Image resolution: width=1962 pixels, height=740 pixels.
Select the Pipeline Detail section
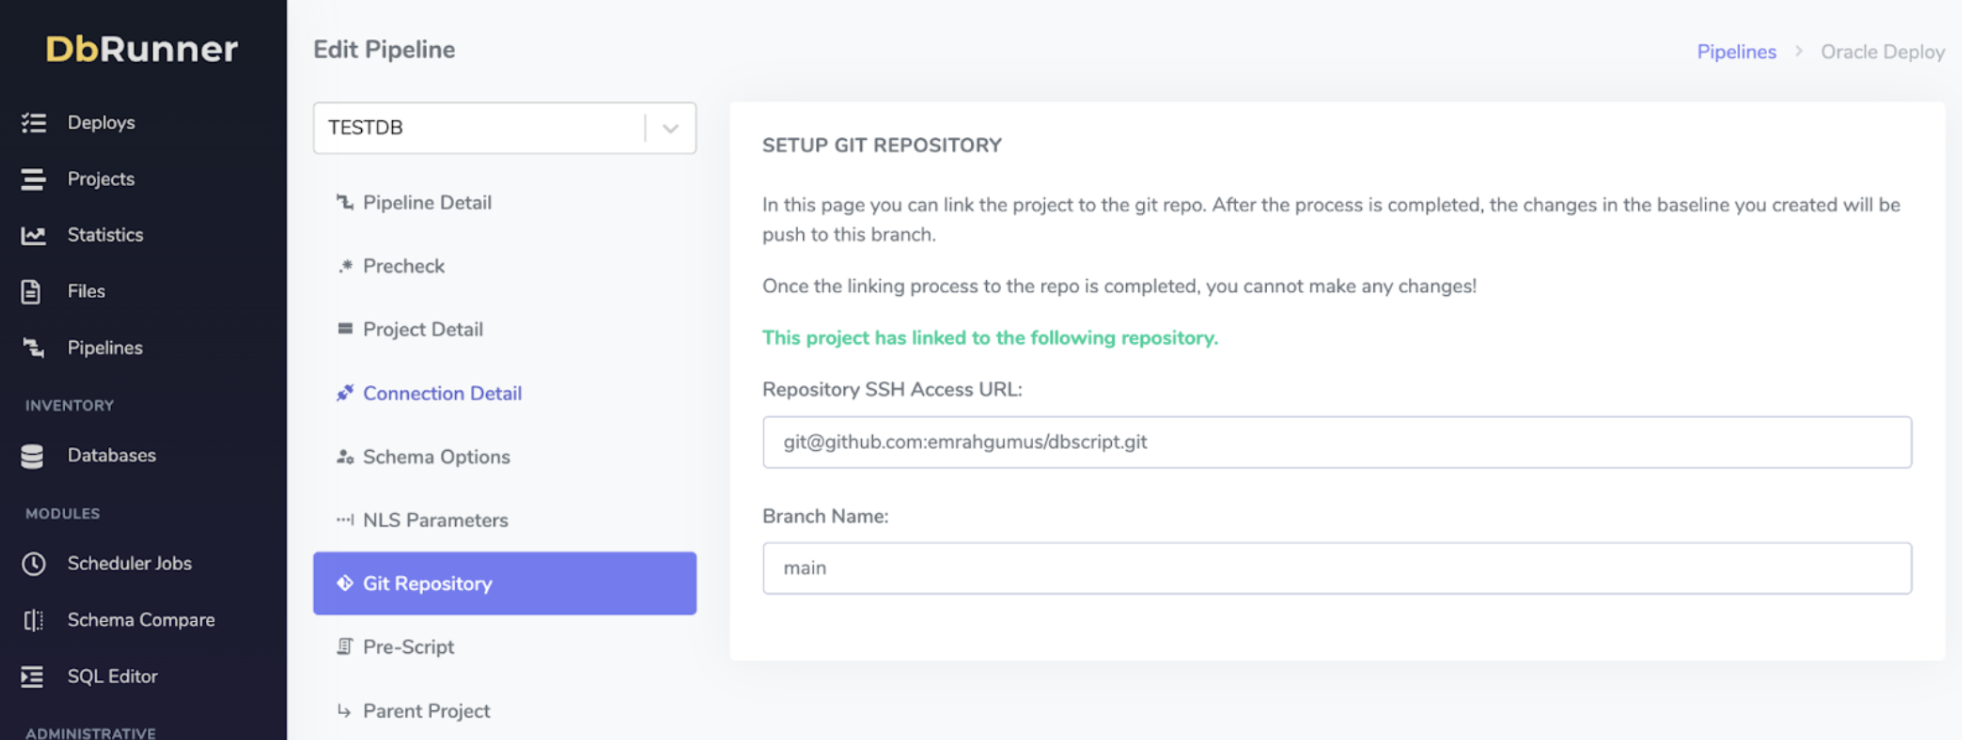[427, 203]
